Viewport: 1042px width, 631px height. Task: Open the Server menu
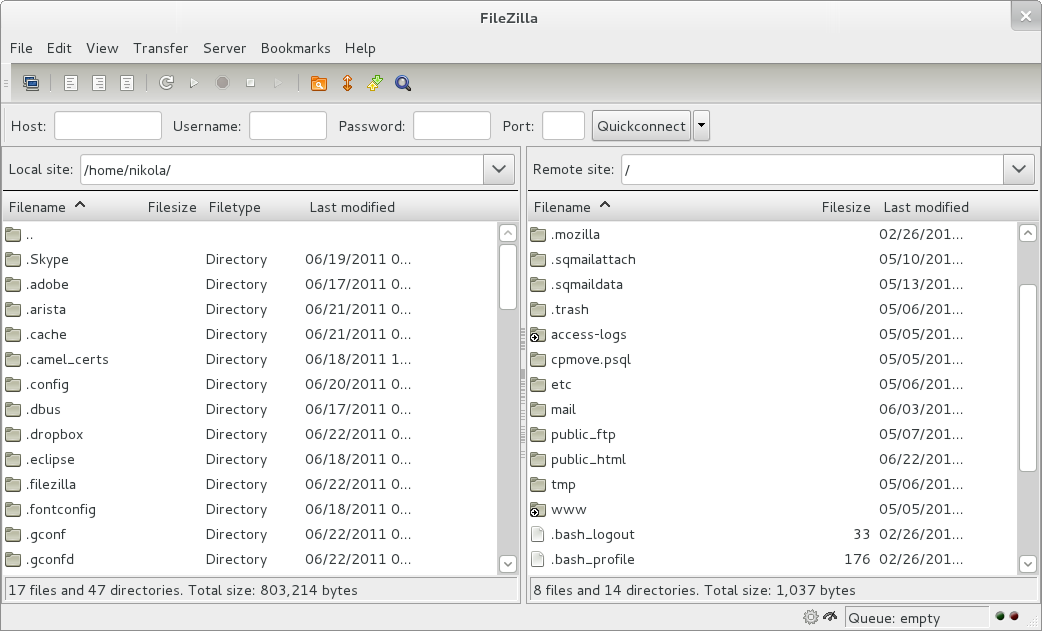coord(225,48)
